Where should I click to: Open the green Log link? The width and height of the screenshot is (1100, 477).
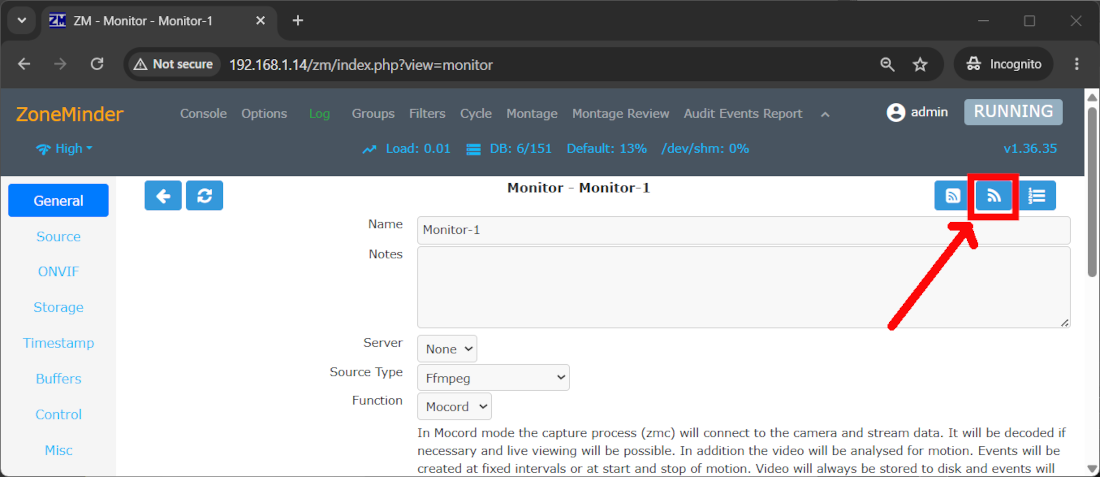pos(319,114)
